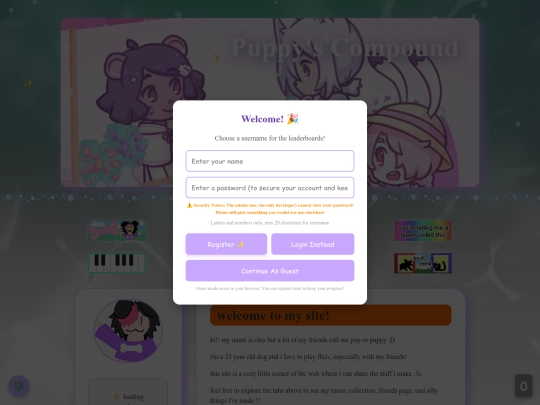This screenshot has height=405, width=540.
Task: Switch to Login Instead
Action: 313,244
